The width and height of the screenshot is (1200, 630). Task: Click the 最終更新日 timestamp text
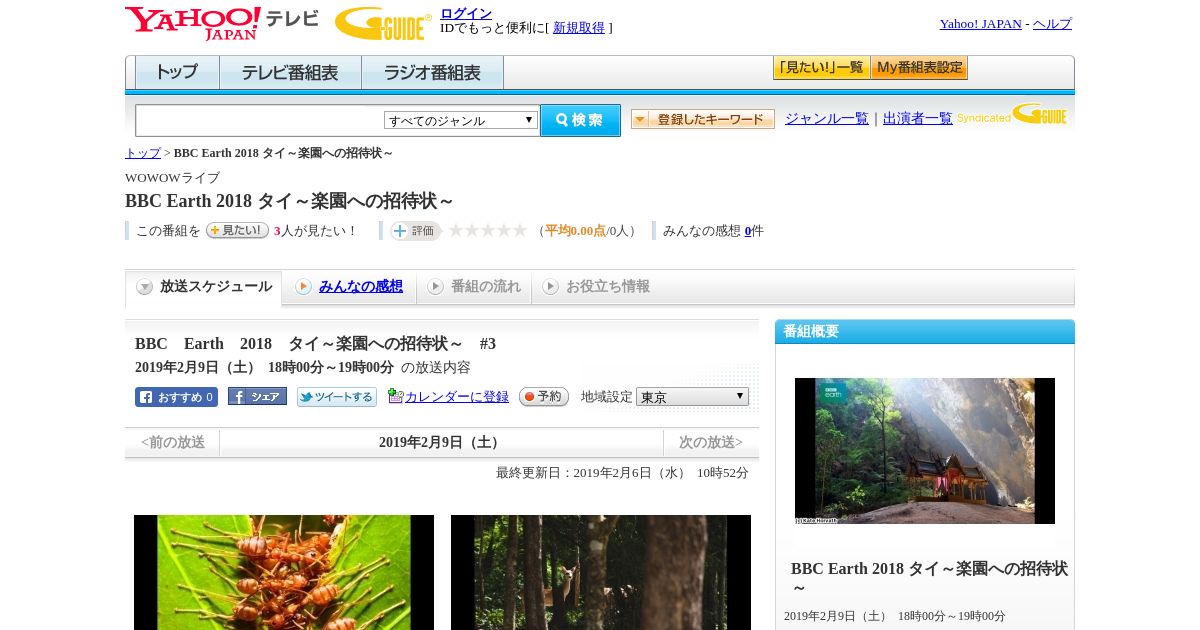click(x=622, y=473)
